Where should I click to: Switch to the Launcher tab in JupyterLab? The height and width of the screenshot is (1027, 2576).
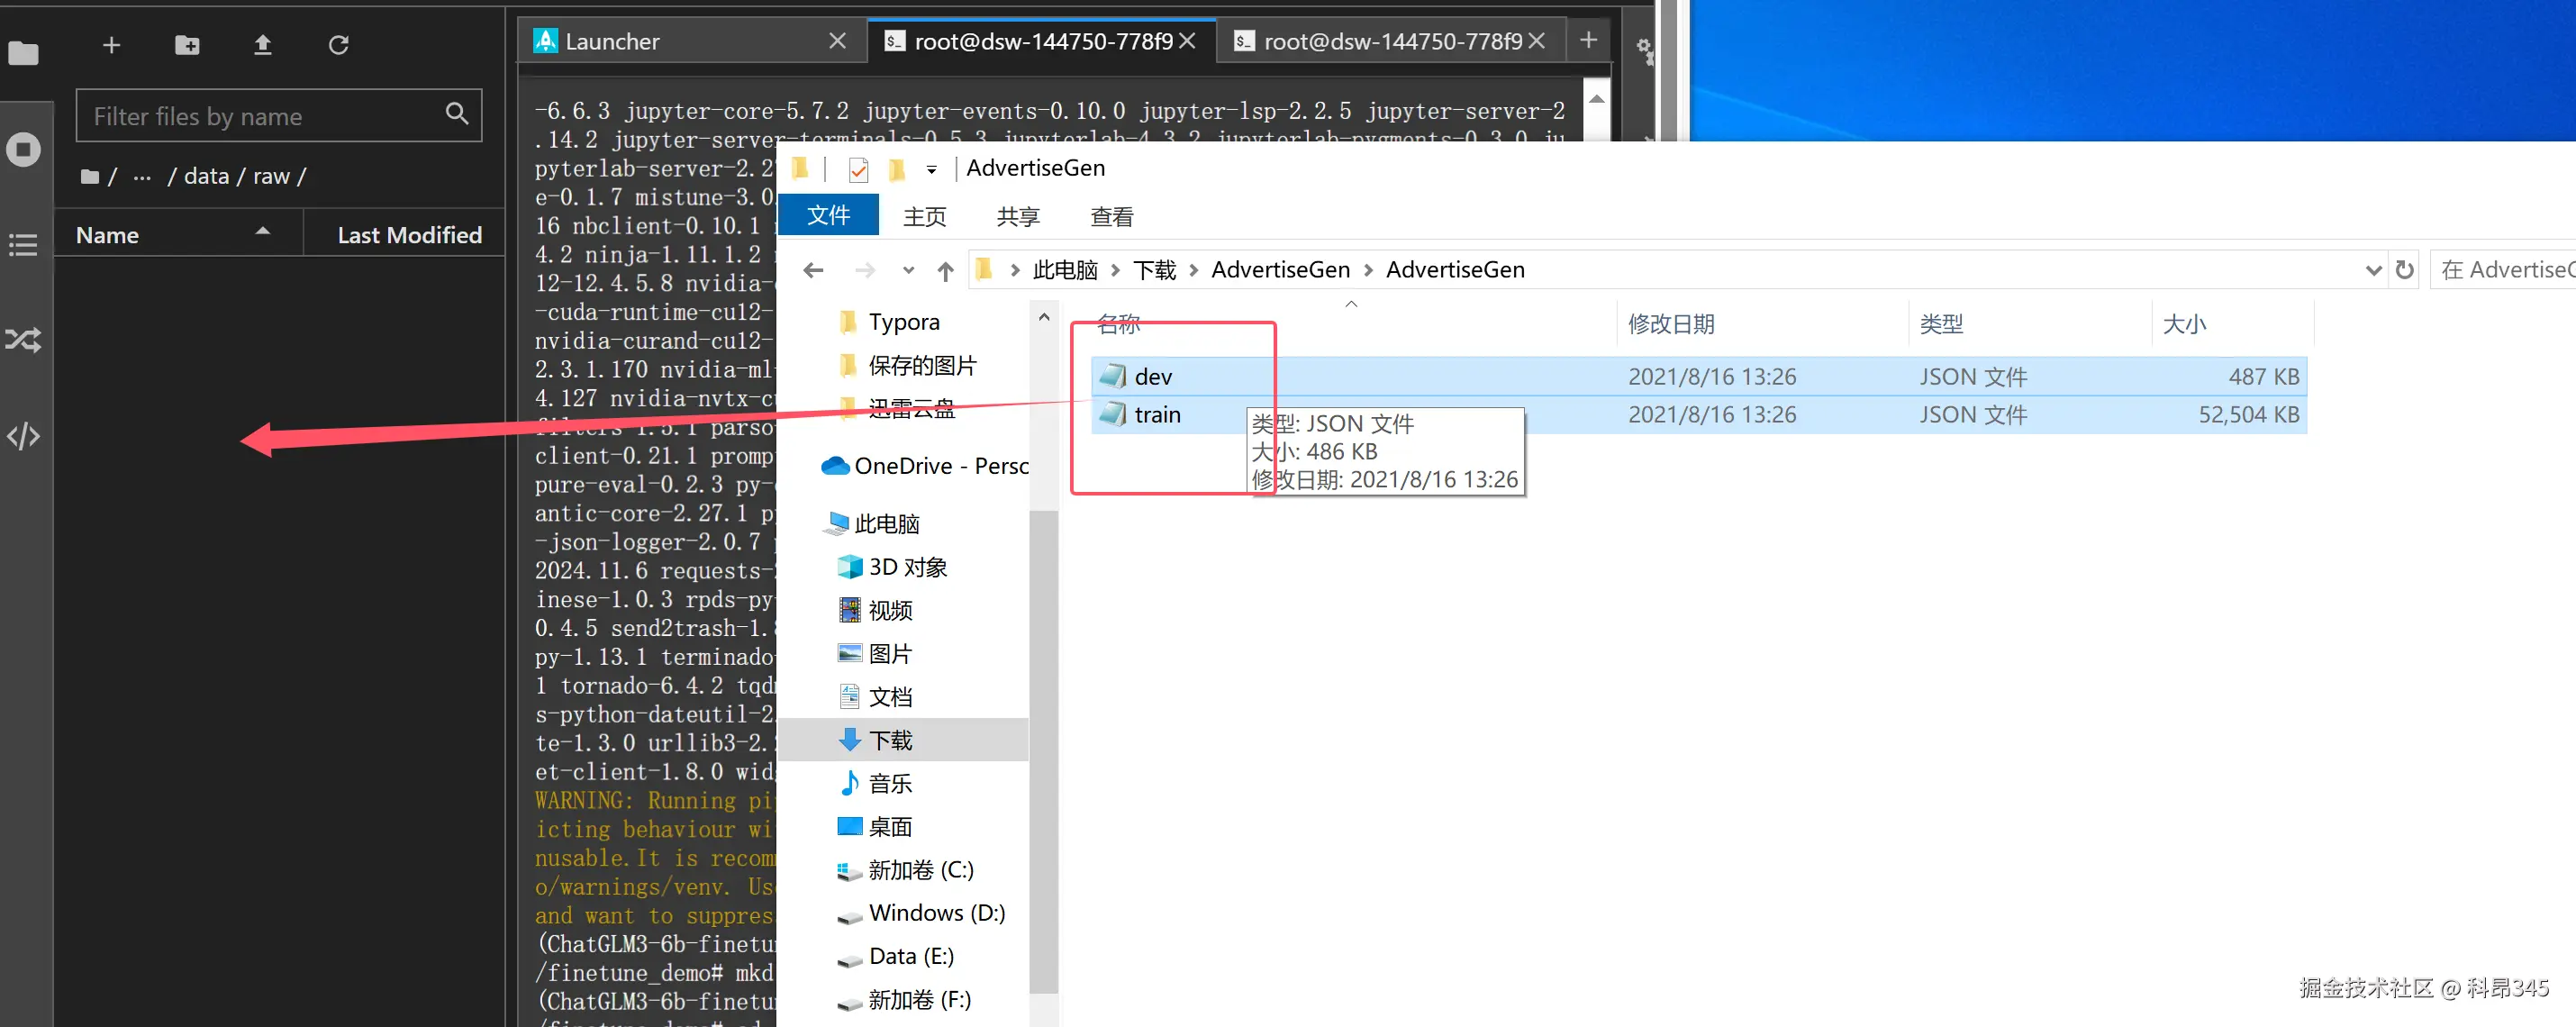click(612, 41)
